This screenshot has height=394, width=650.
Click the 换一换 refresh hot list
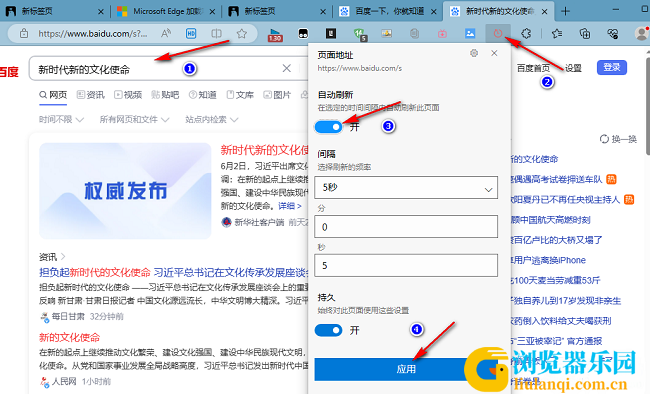(618, 139)
